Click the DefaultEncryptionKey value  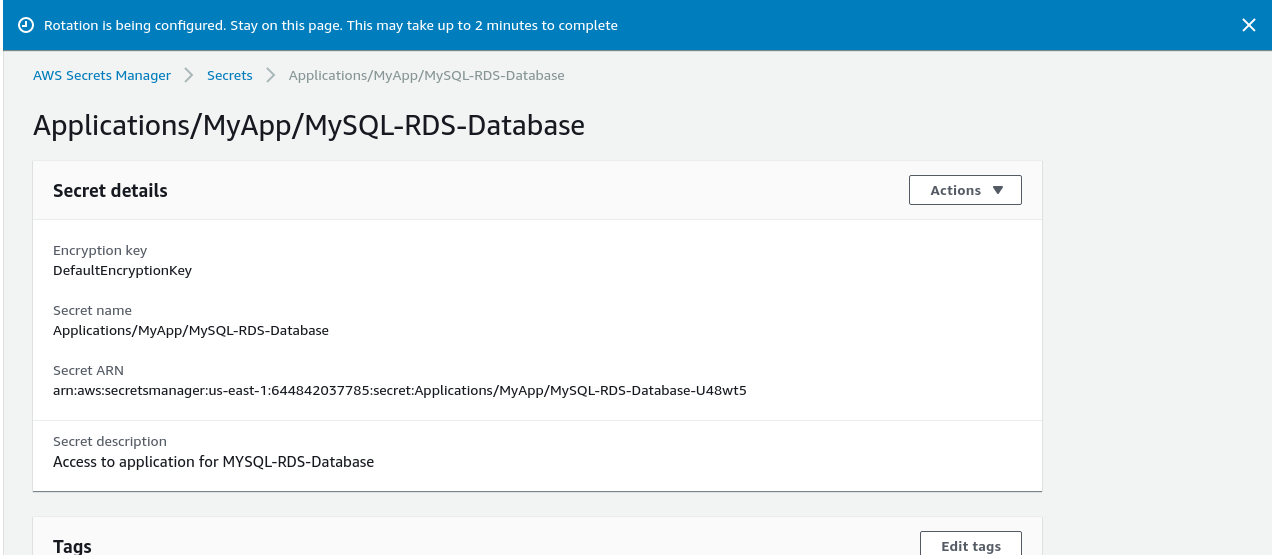122,270
